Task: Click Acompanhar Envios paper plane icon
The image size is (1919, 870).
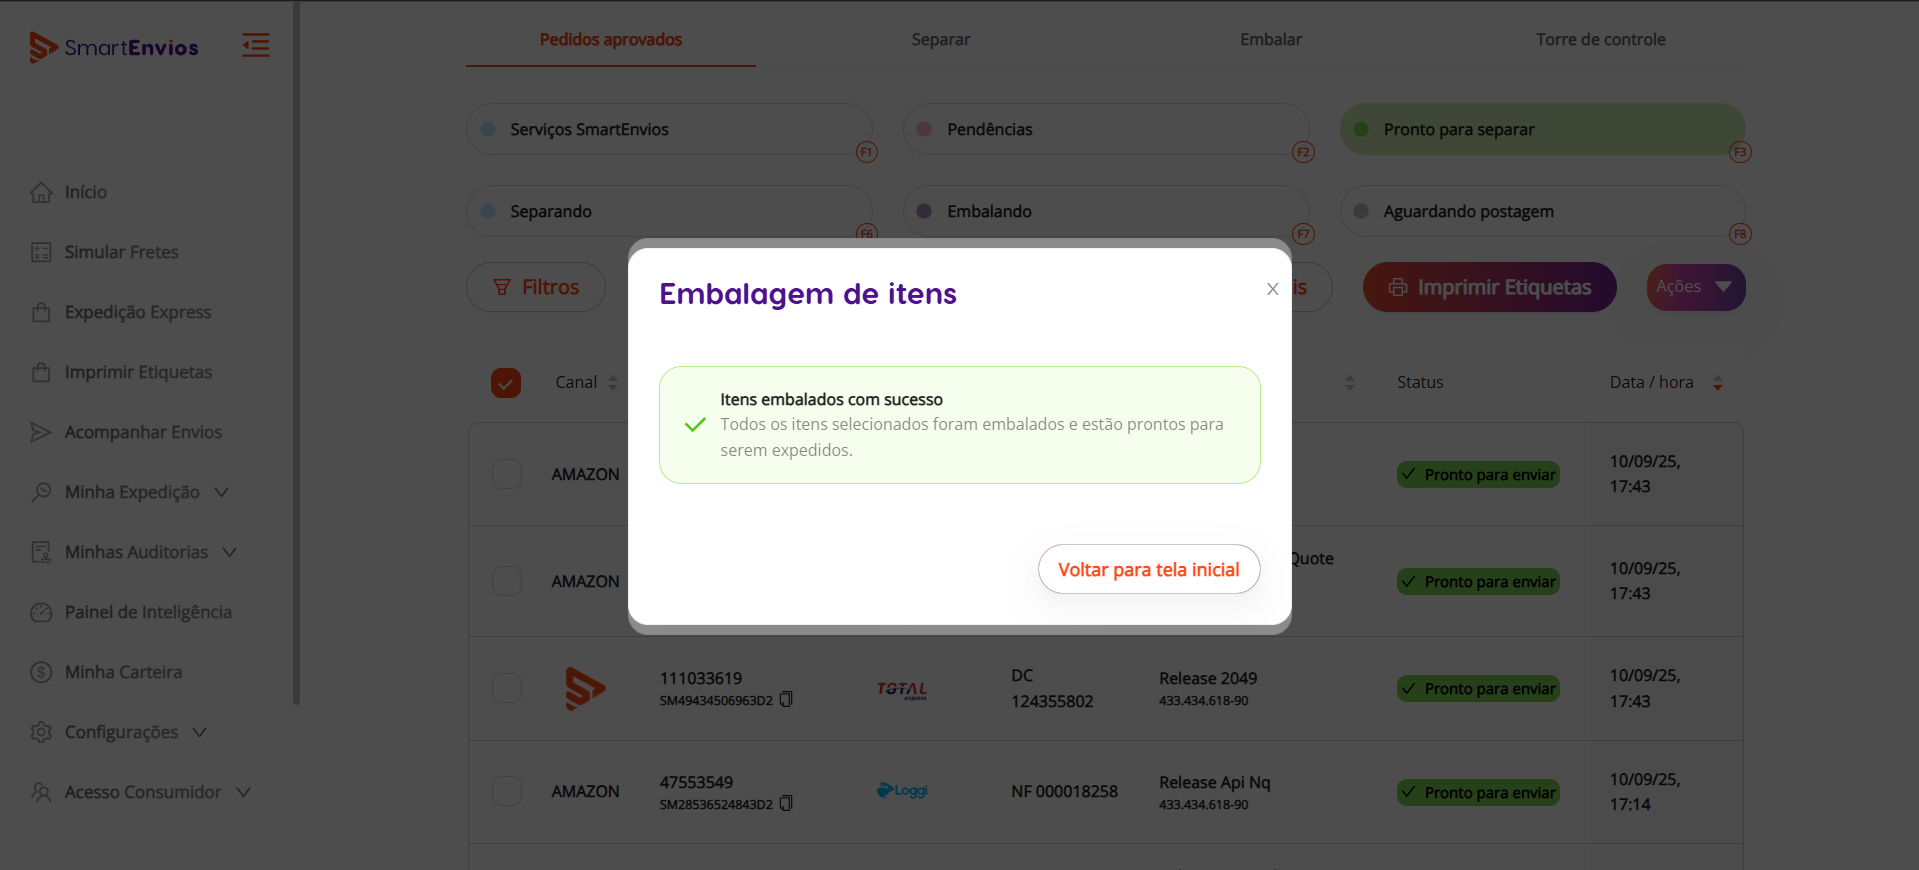Action: click(41, 432)
